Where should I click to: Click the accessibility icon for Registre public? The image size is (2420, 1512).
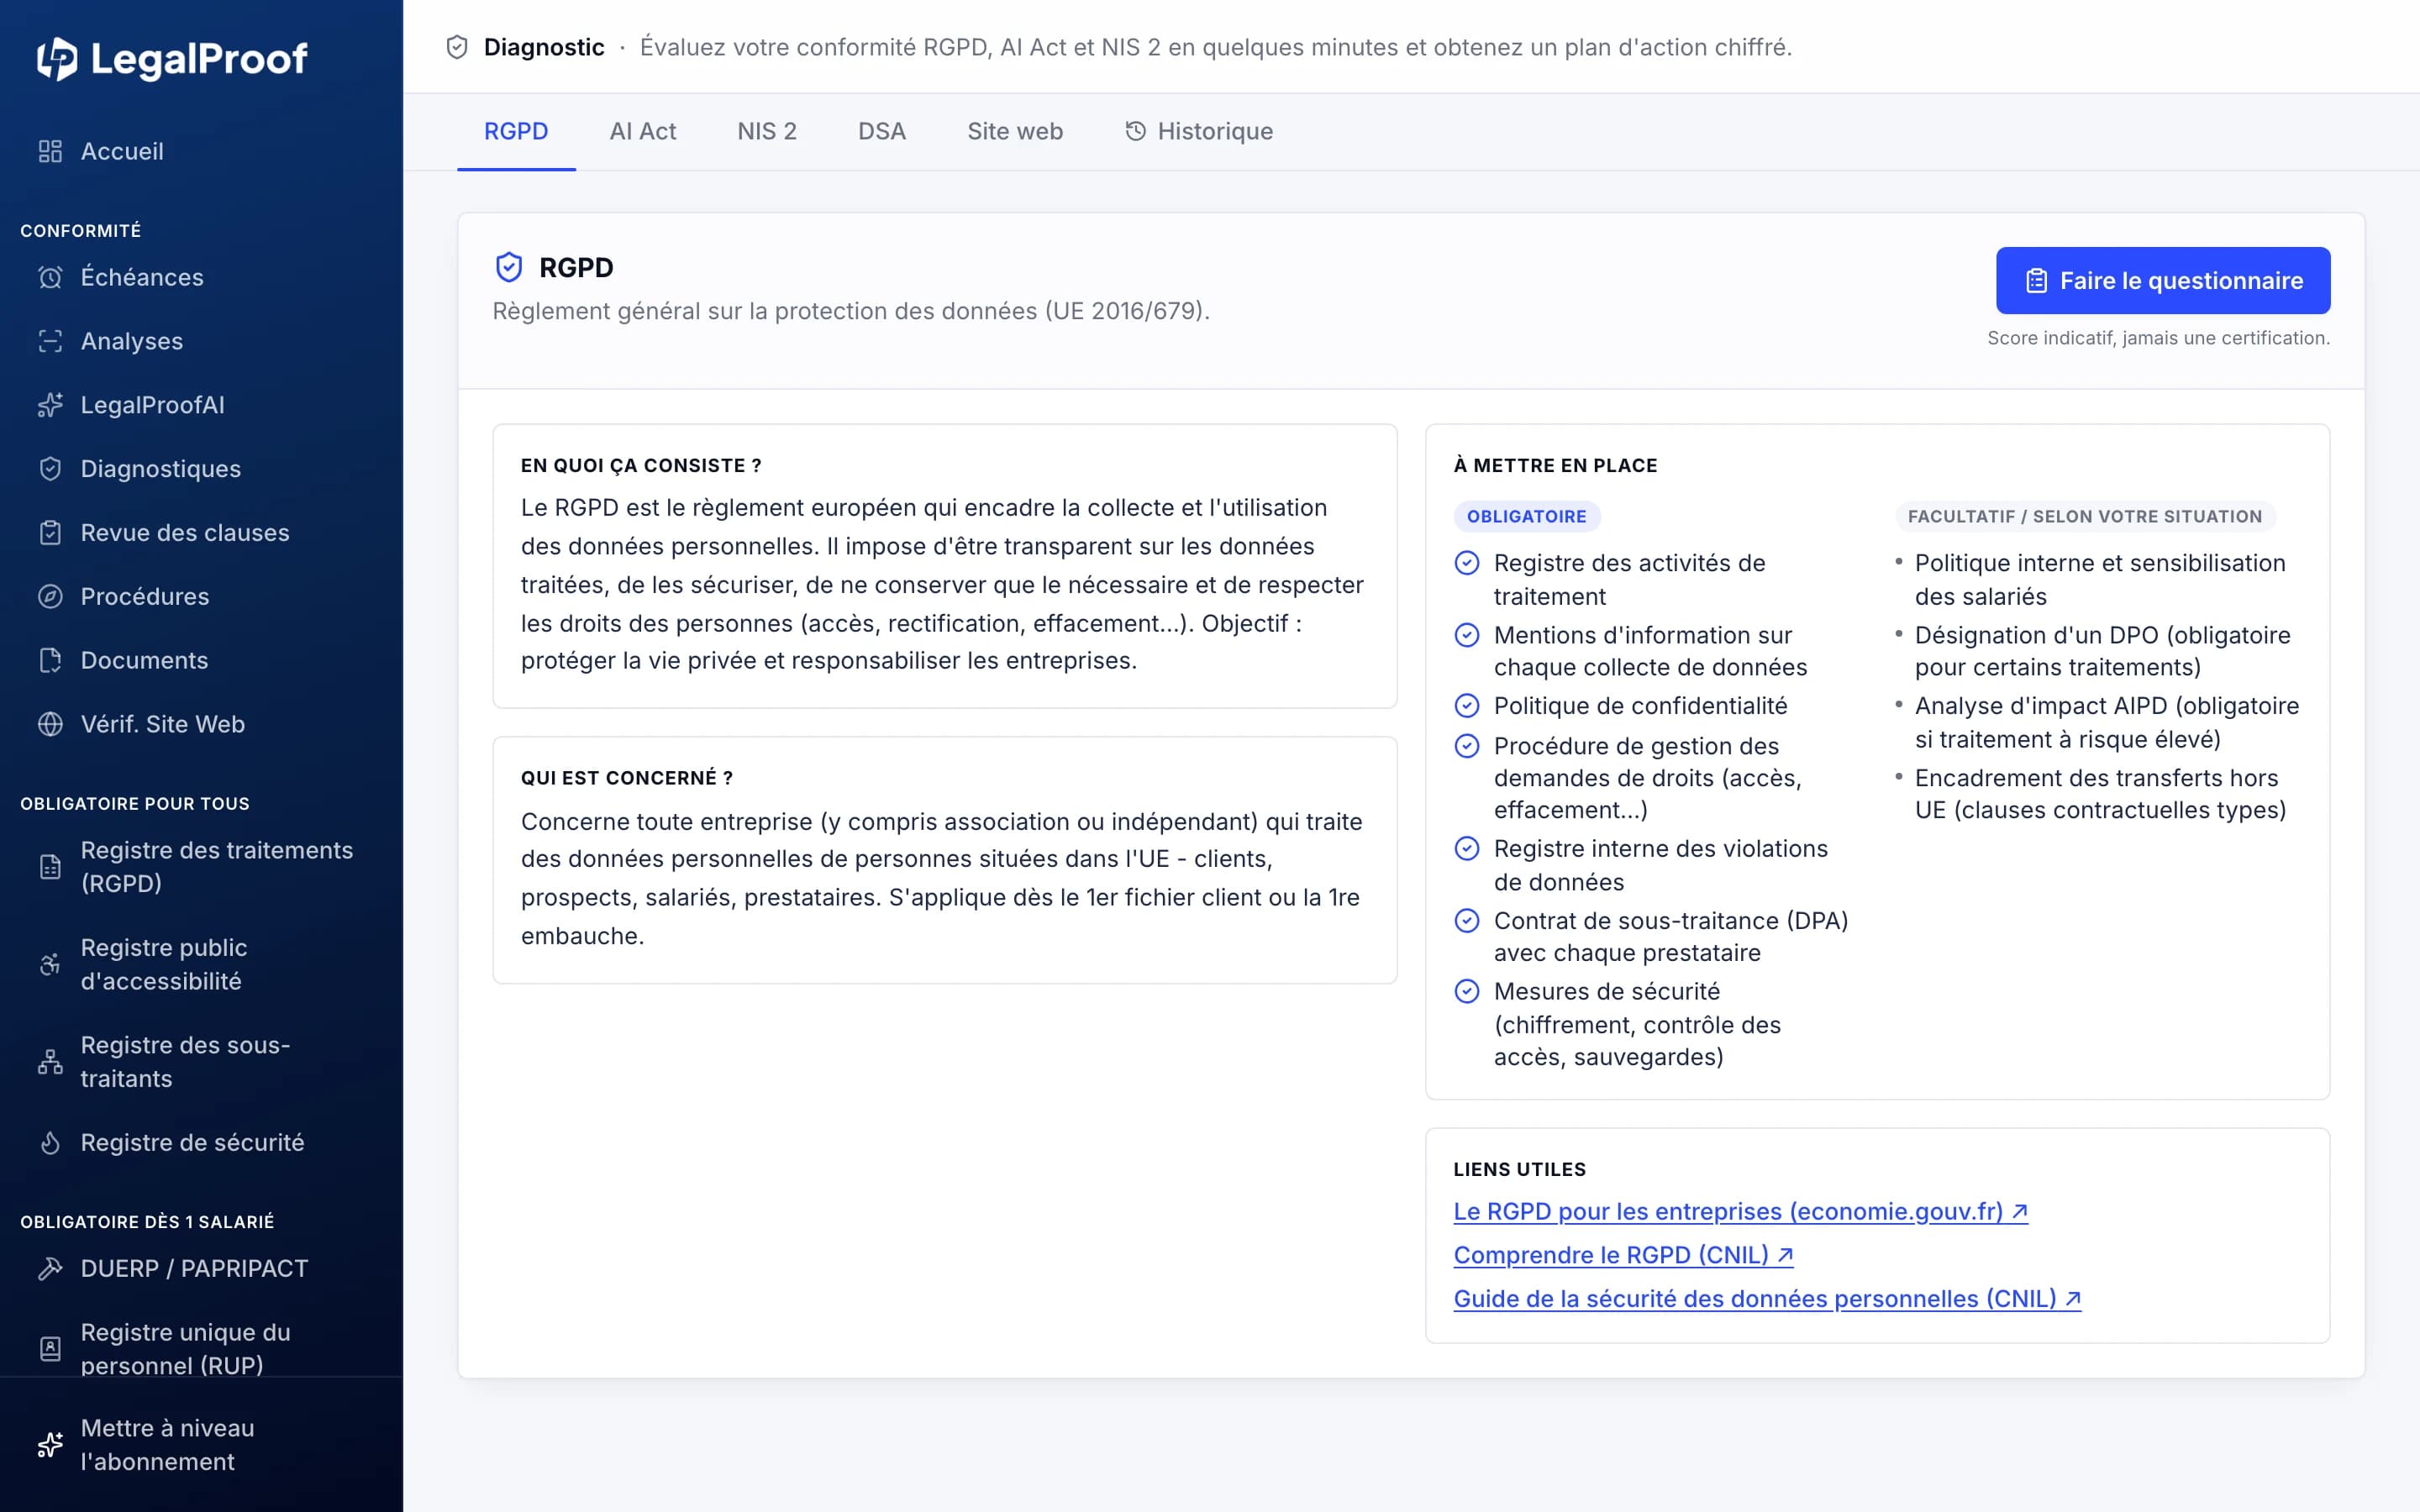pos(50,964)
